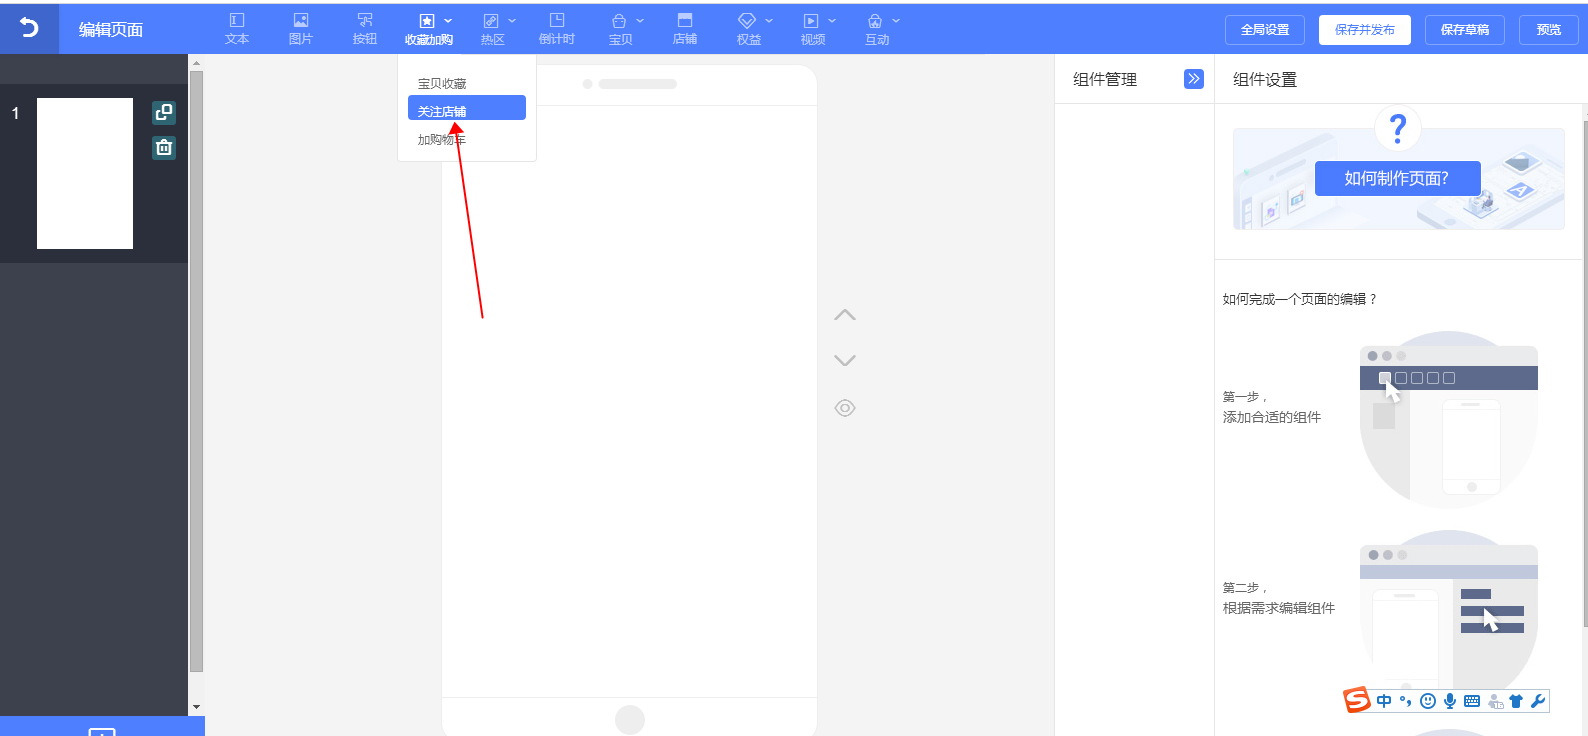Click 保存草稿 to save draft
This screenshot has height=736, width=1588.
1465,30
